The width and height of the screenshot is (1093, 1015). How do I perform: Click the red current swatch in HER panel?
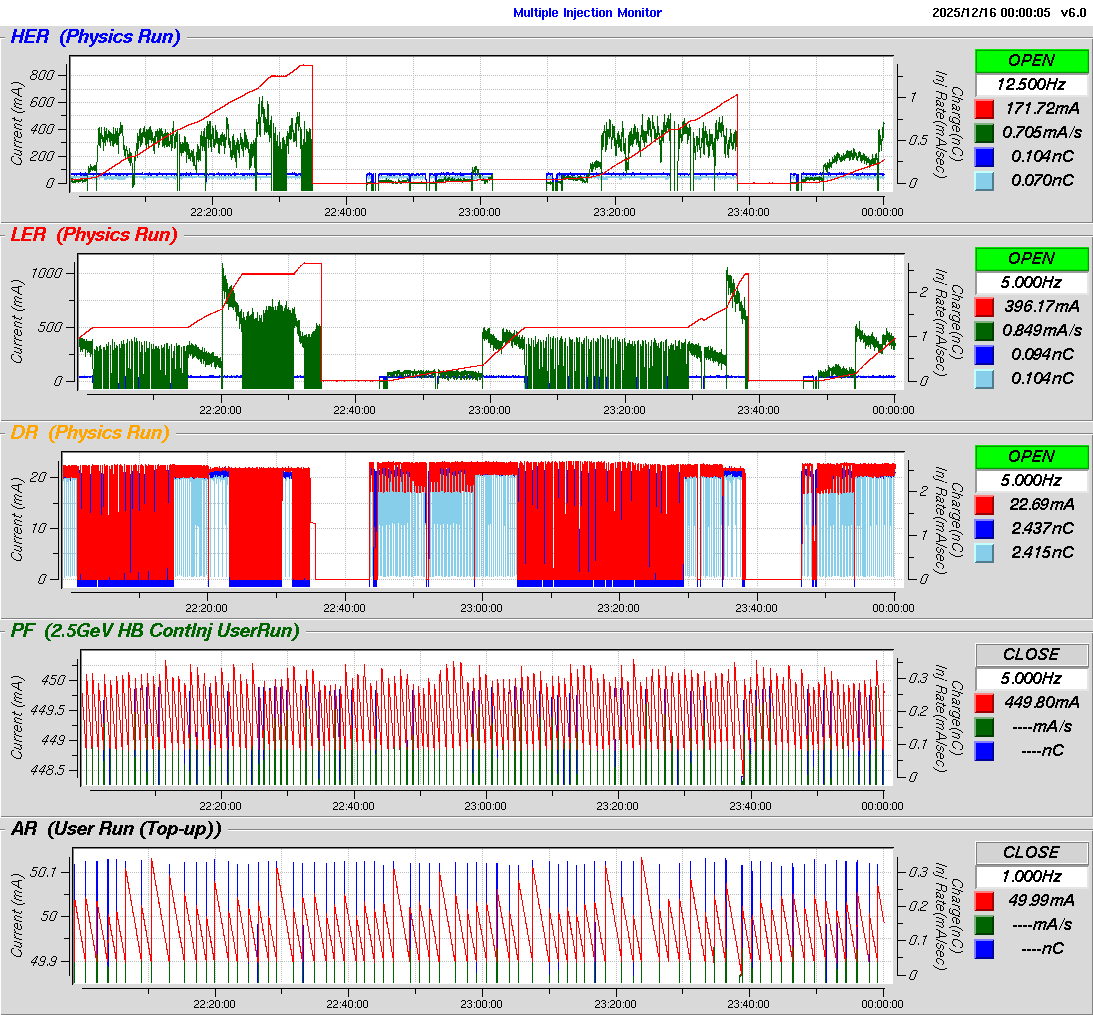[x=984, y=108]
